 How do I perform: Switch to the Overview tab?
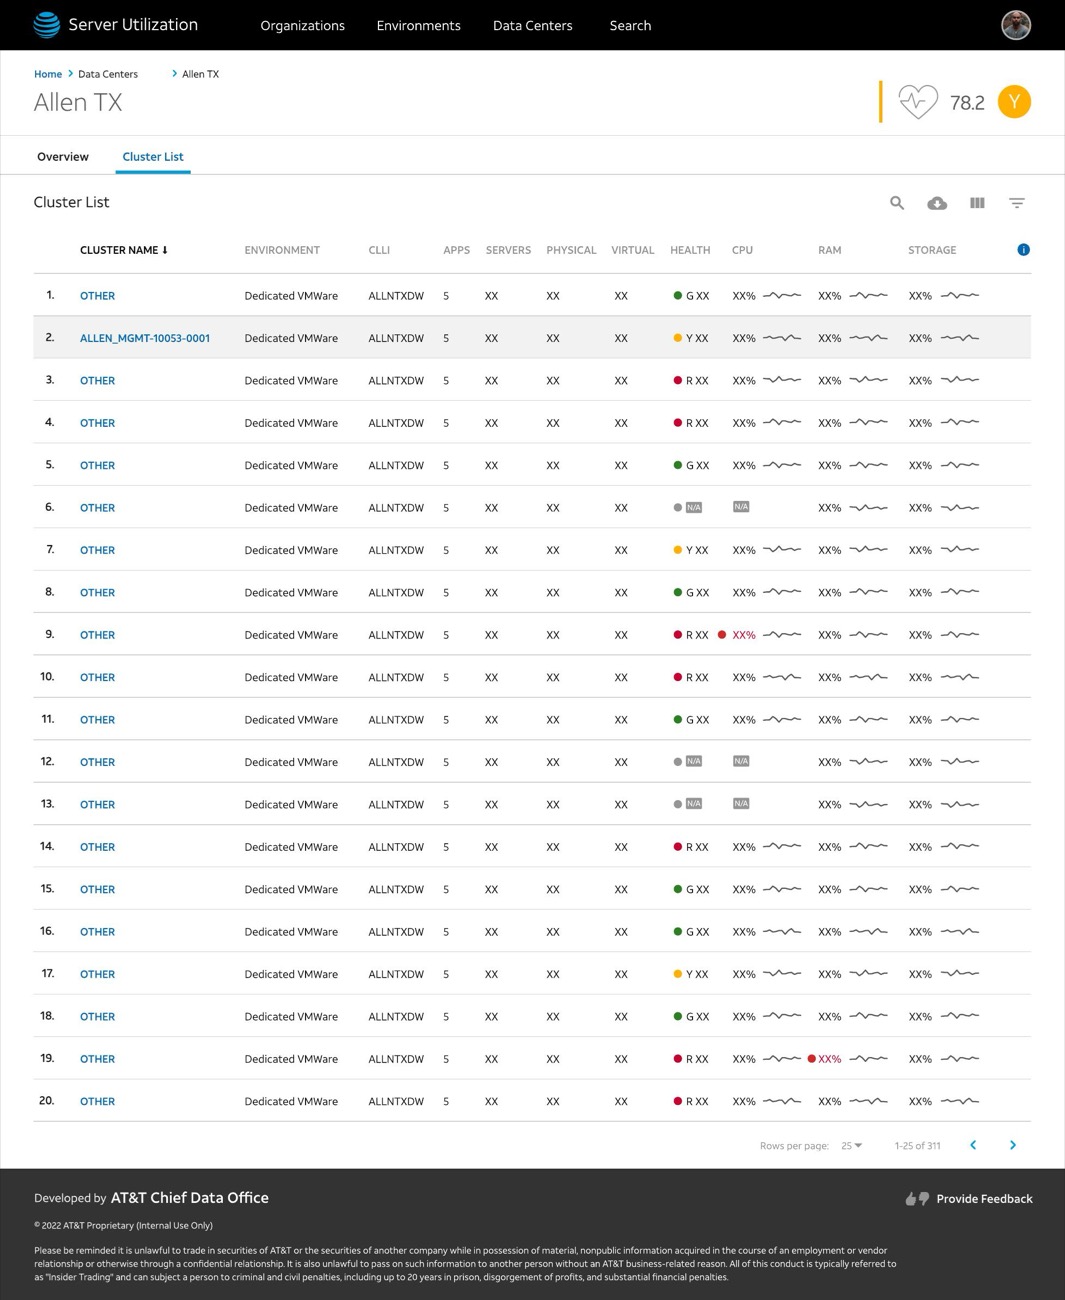click(x=63, y=157)
